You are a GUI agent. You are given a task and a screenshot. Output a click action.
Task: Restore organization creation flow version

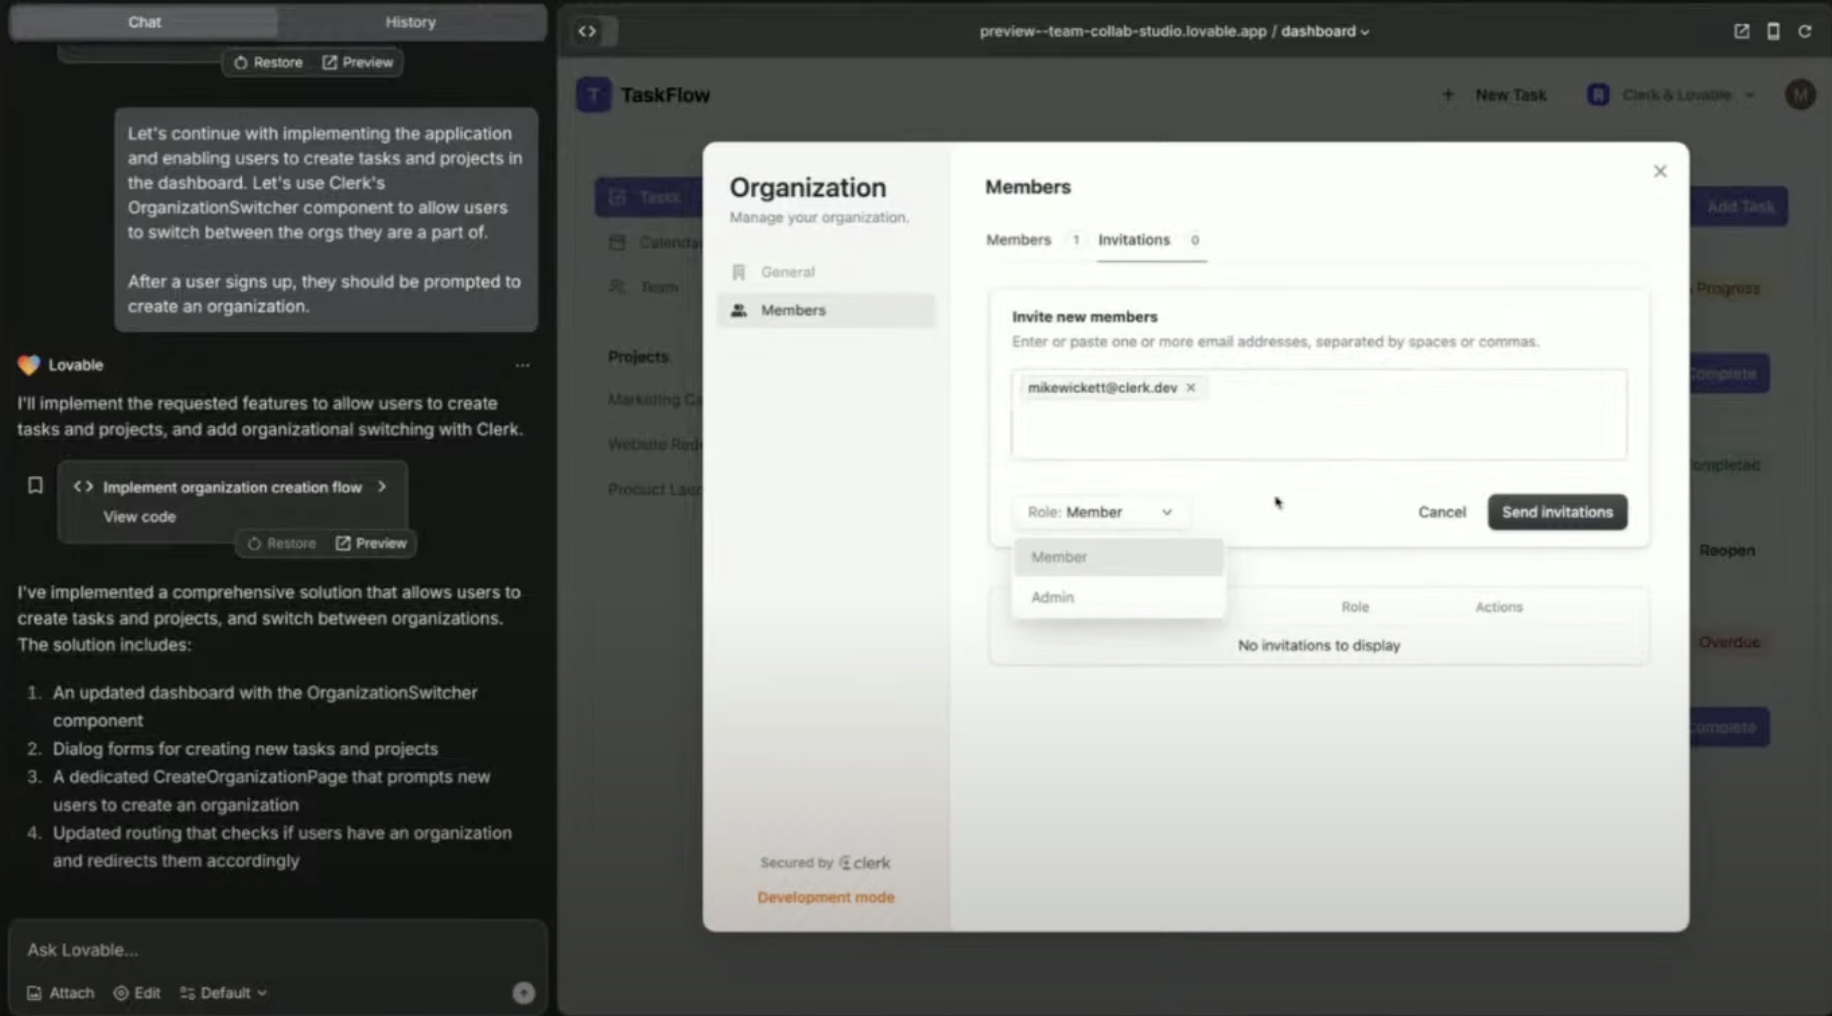(282, 543)
